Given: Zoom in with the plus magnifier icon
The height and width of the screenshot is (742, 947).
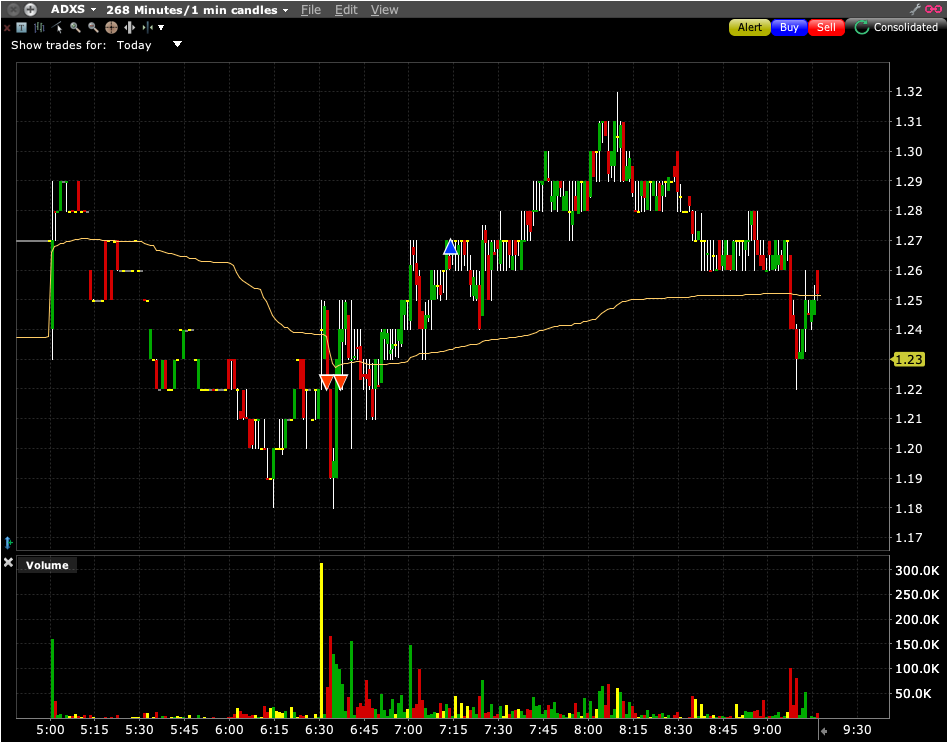Looking at the screenshot, I should 75,27.
